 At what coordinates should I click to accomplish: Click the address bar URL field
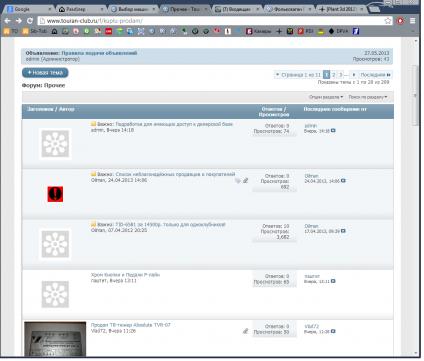pos(213,21)
